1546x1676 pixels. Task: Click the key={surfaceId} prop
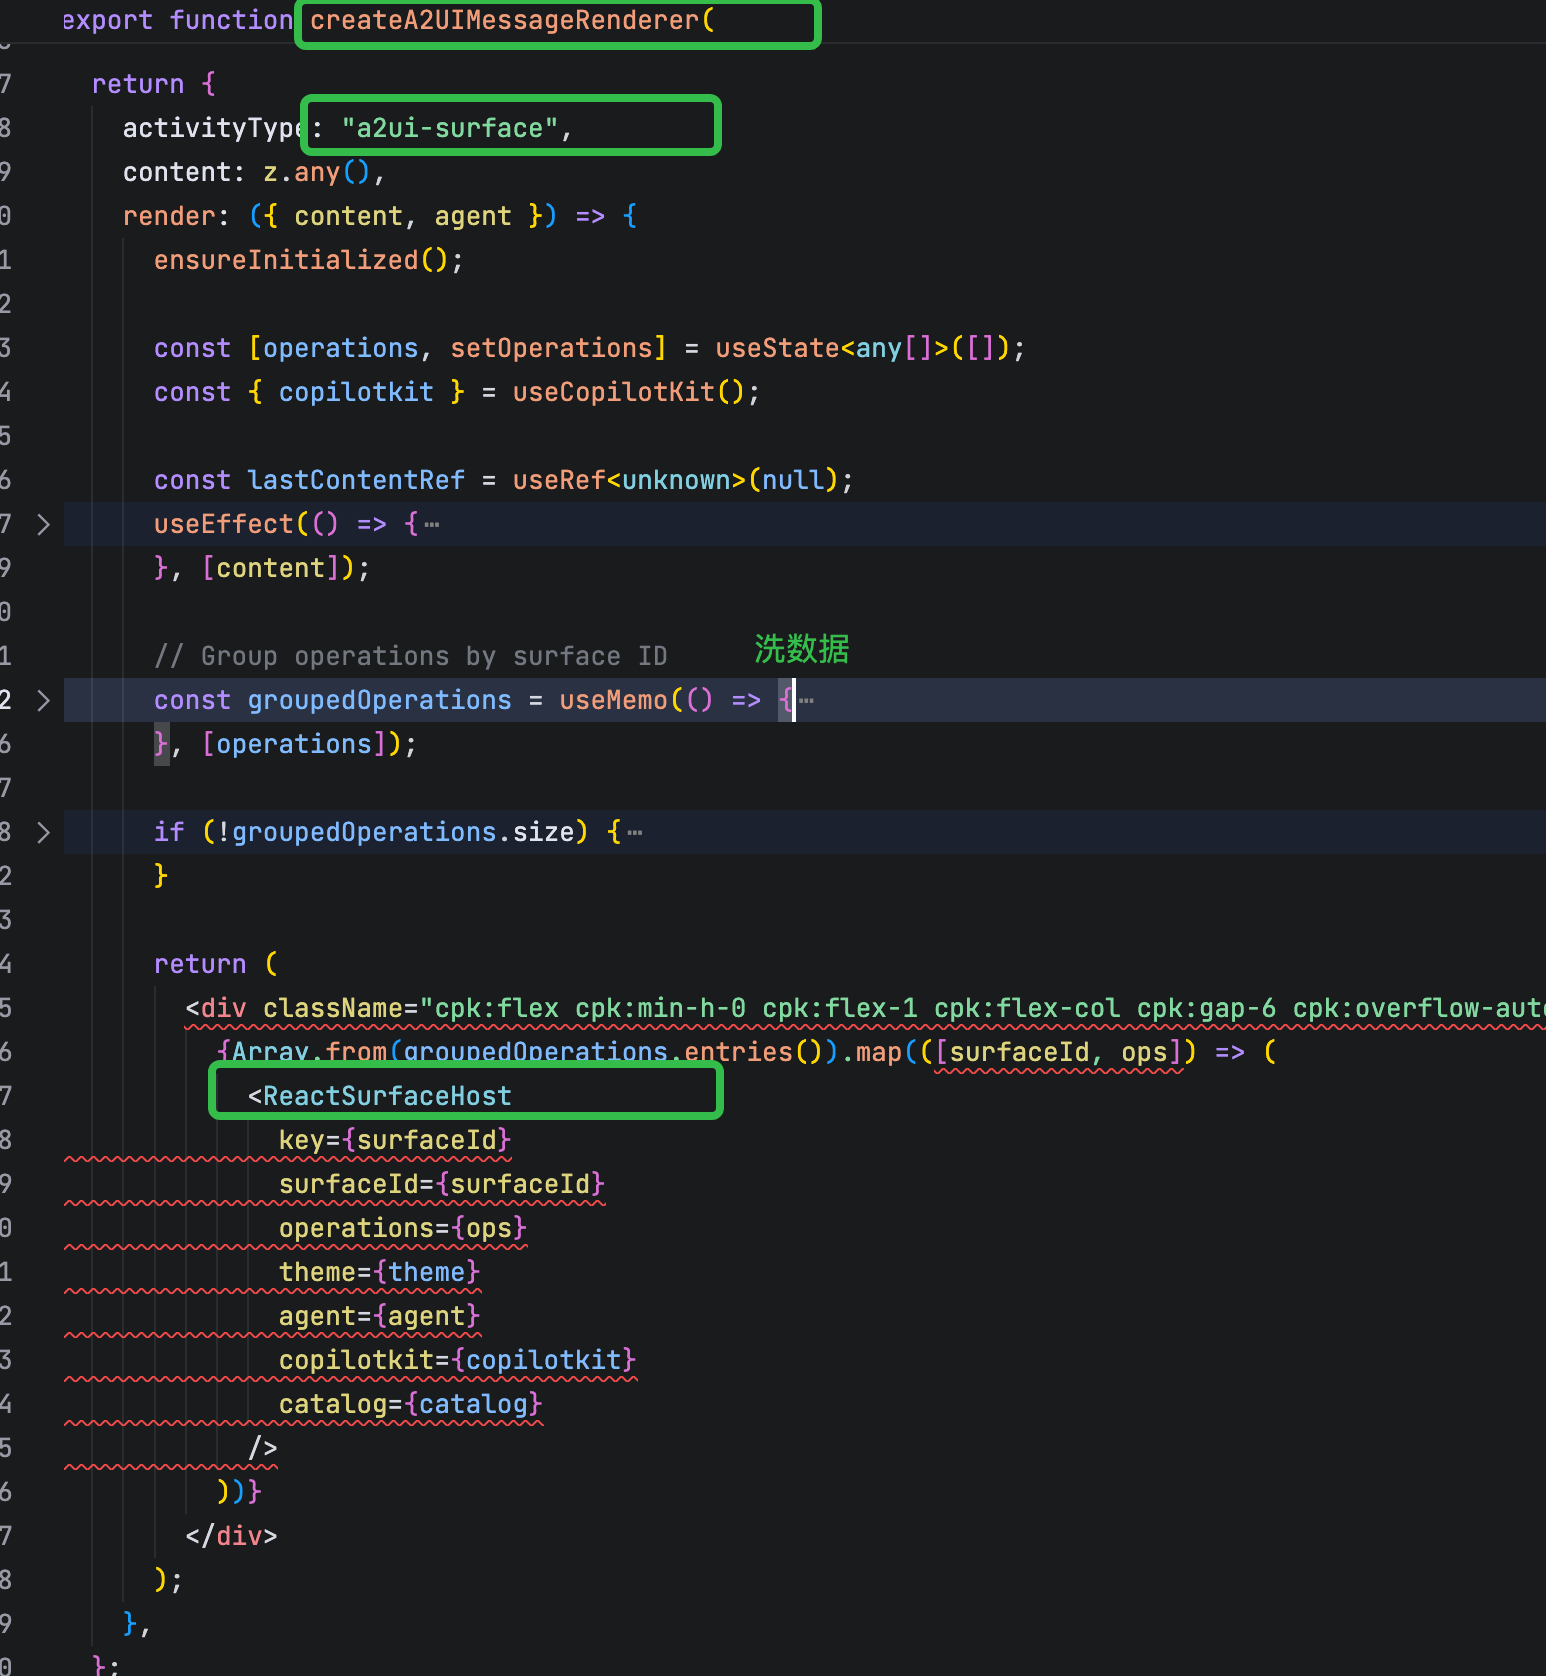click(395, 1140)
